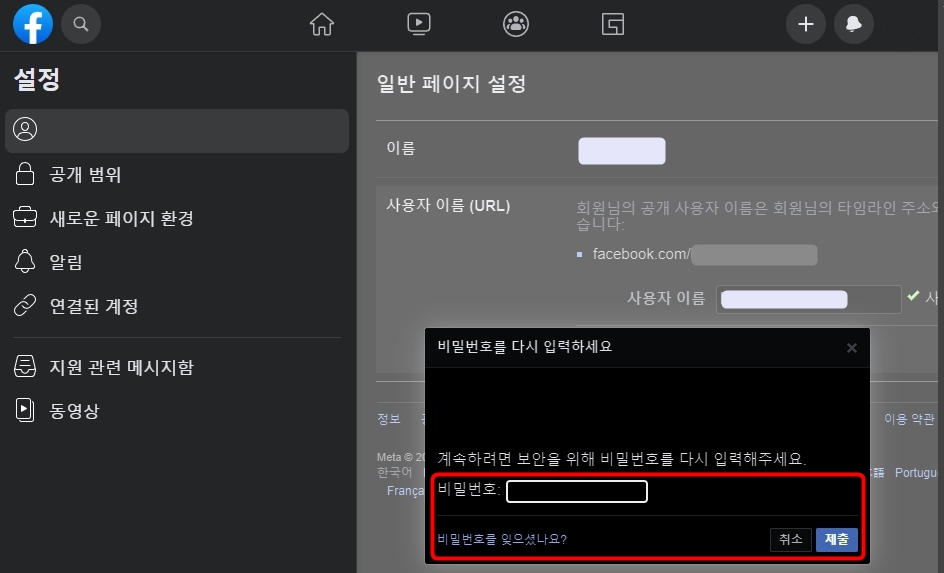Screen dimensions: 944x573
Task: Click the briefcase icon beside 새로운 페이지 환경
Action: point(25,218)
